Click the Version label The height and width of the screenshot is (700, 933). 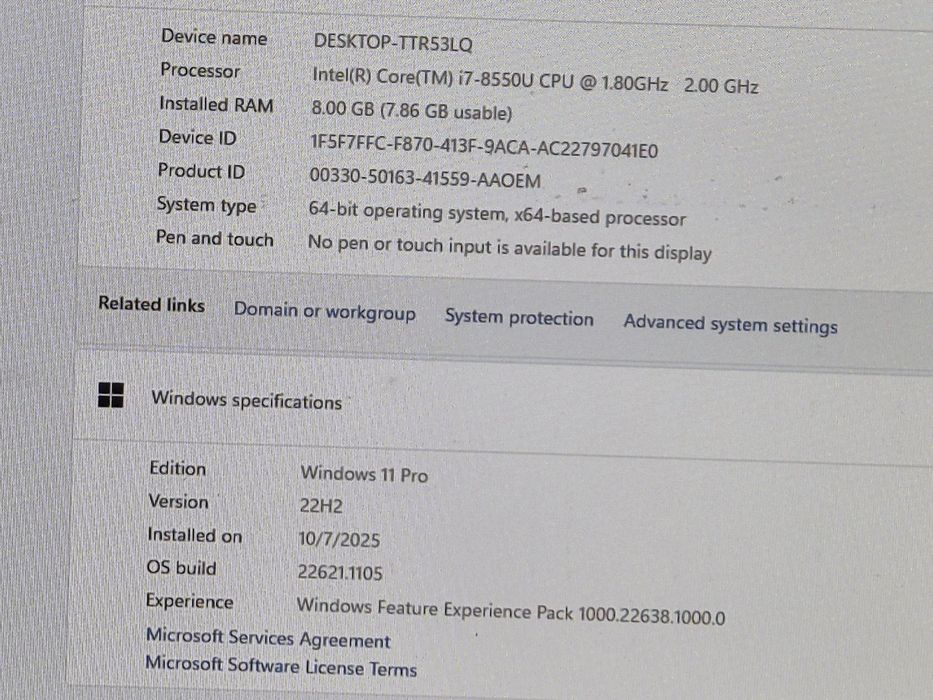pyautogui.click(x=179, y=502)
